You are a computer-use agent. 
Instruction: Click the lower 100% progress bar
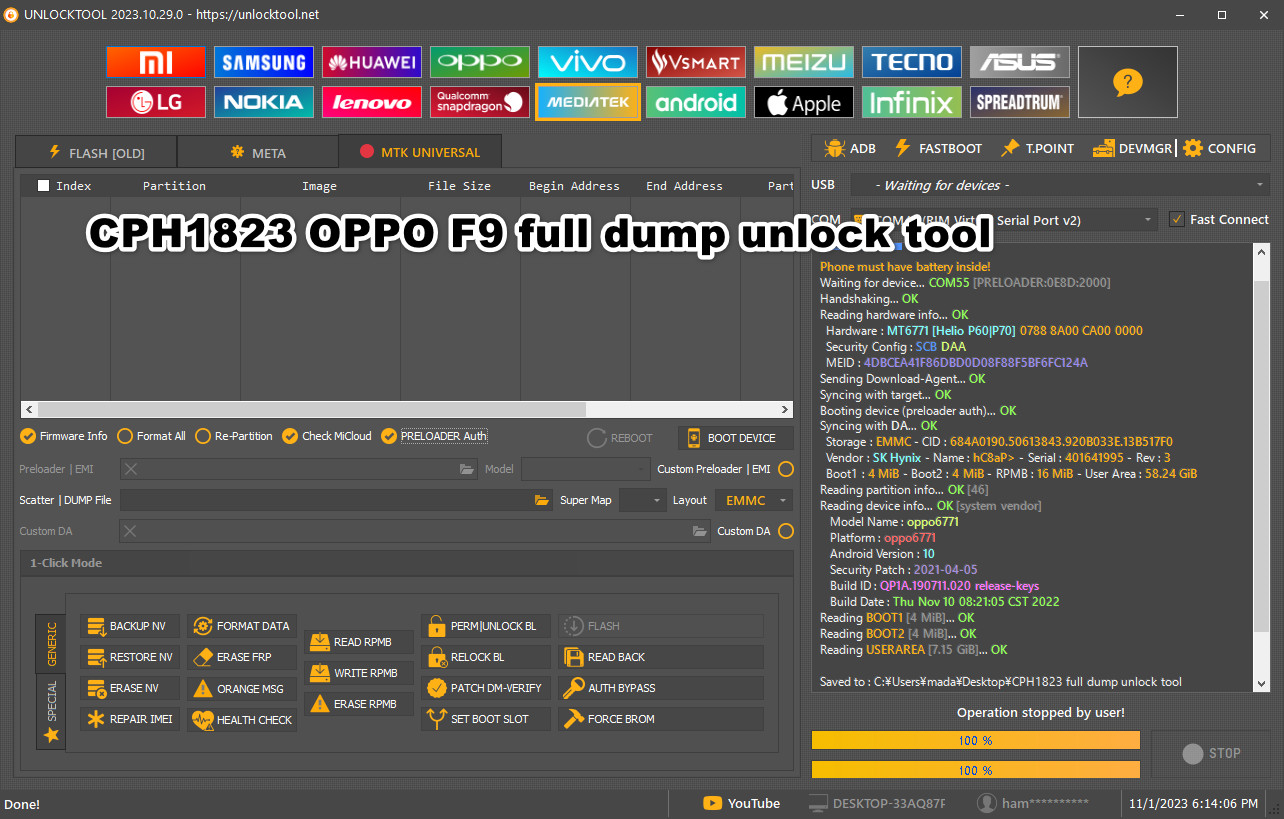pyautogui.click(x=975, y=770)
